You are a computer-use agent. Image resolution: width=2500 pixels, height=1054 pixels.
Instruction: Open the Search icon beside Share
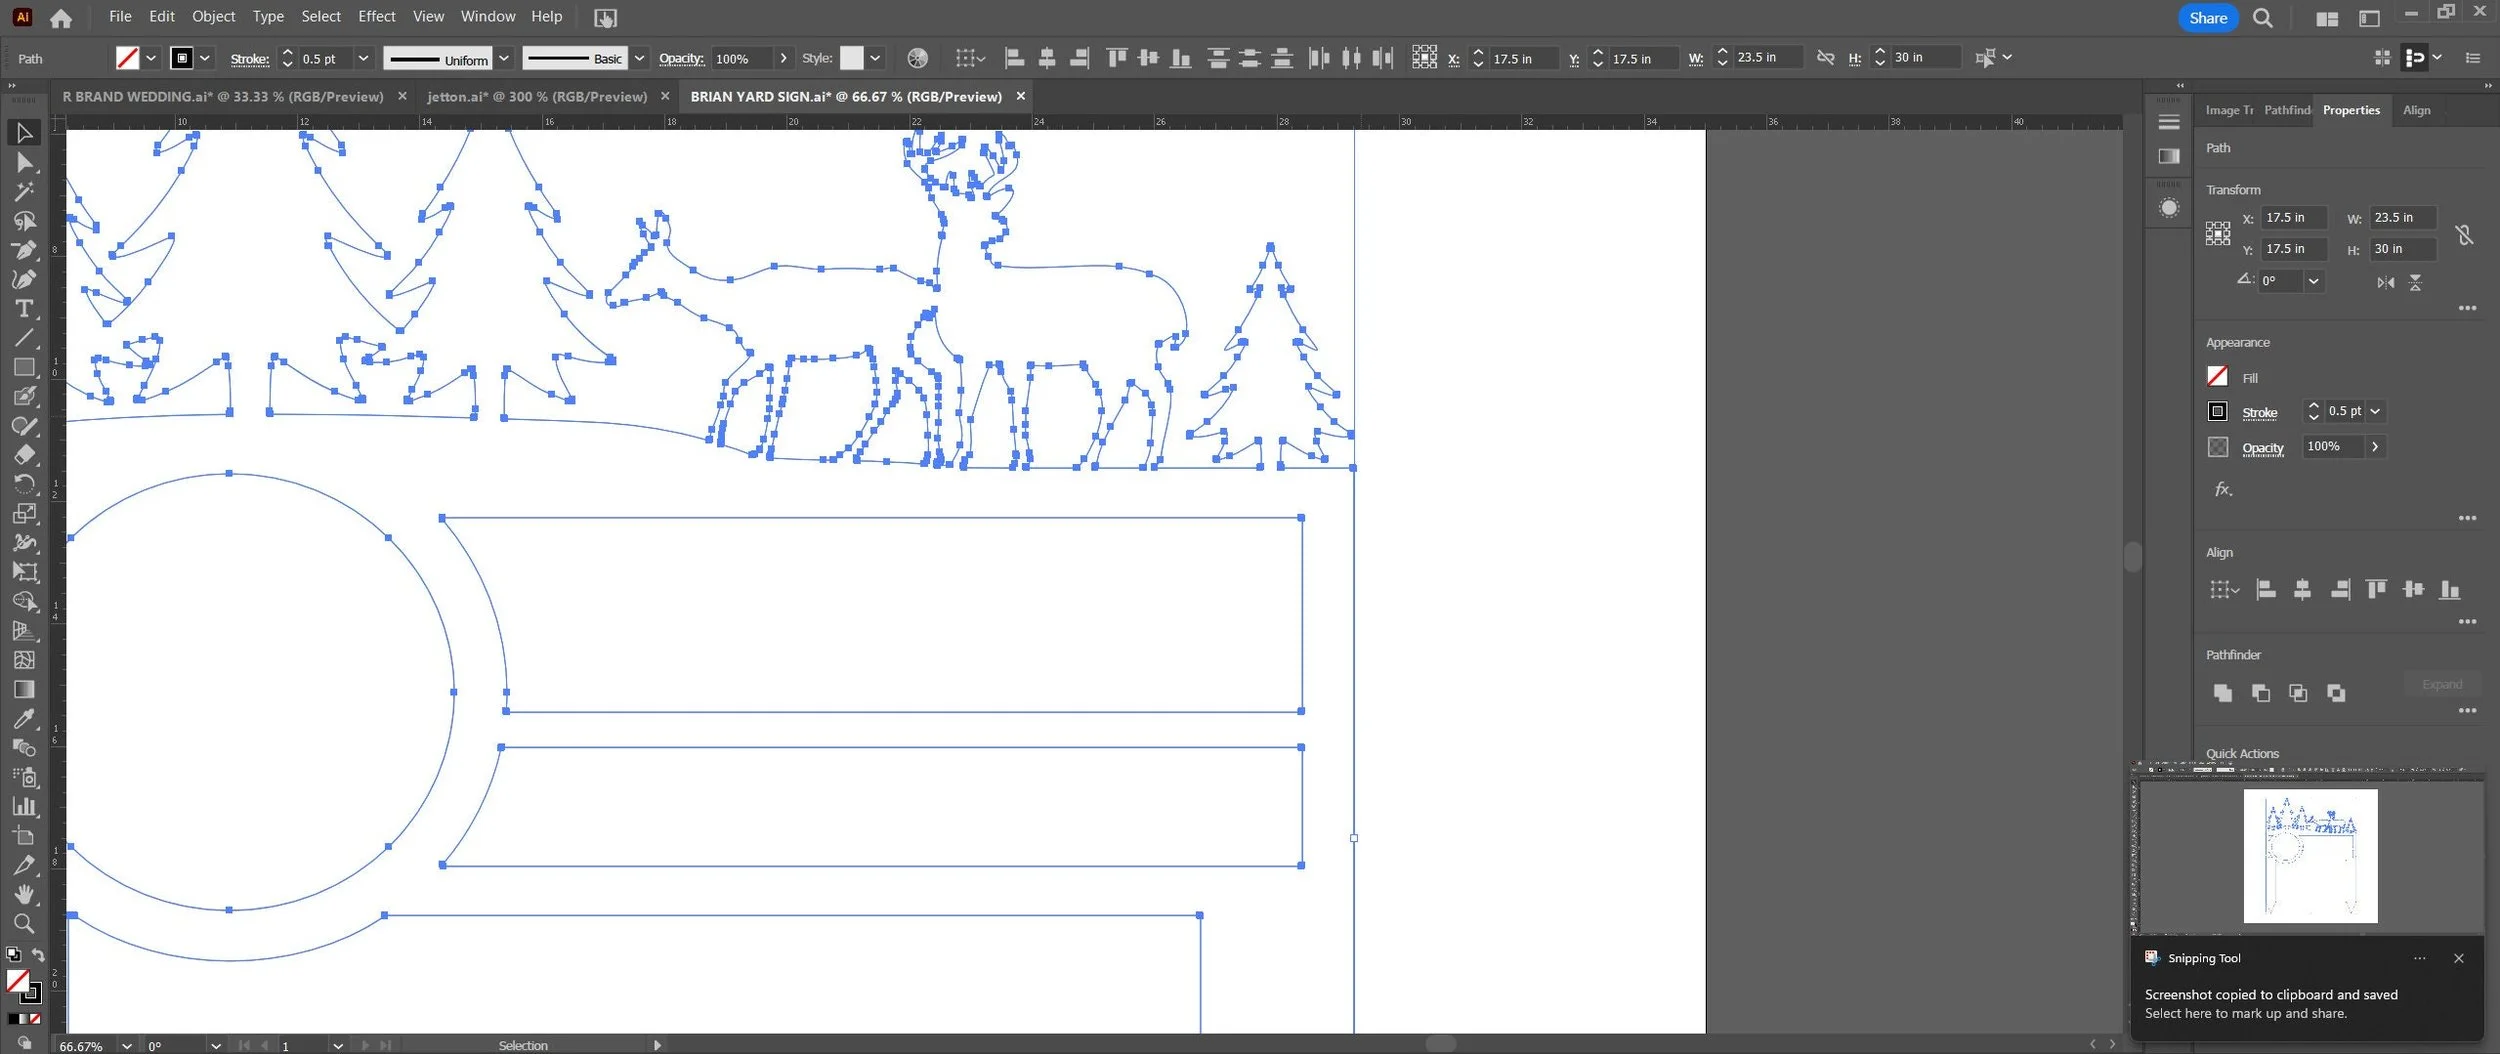[x=2262, y=18]
